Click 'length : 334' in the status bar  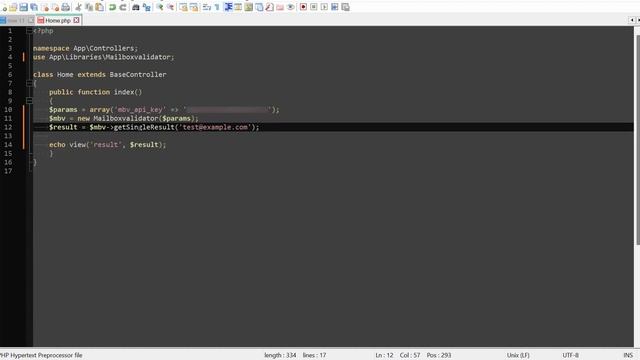280,355
